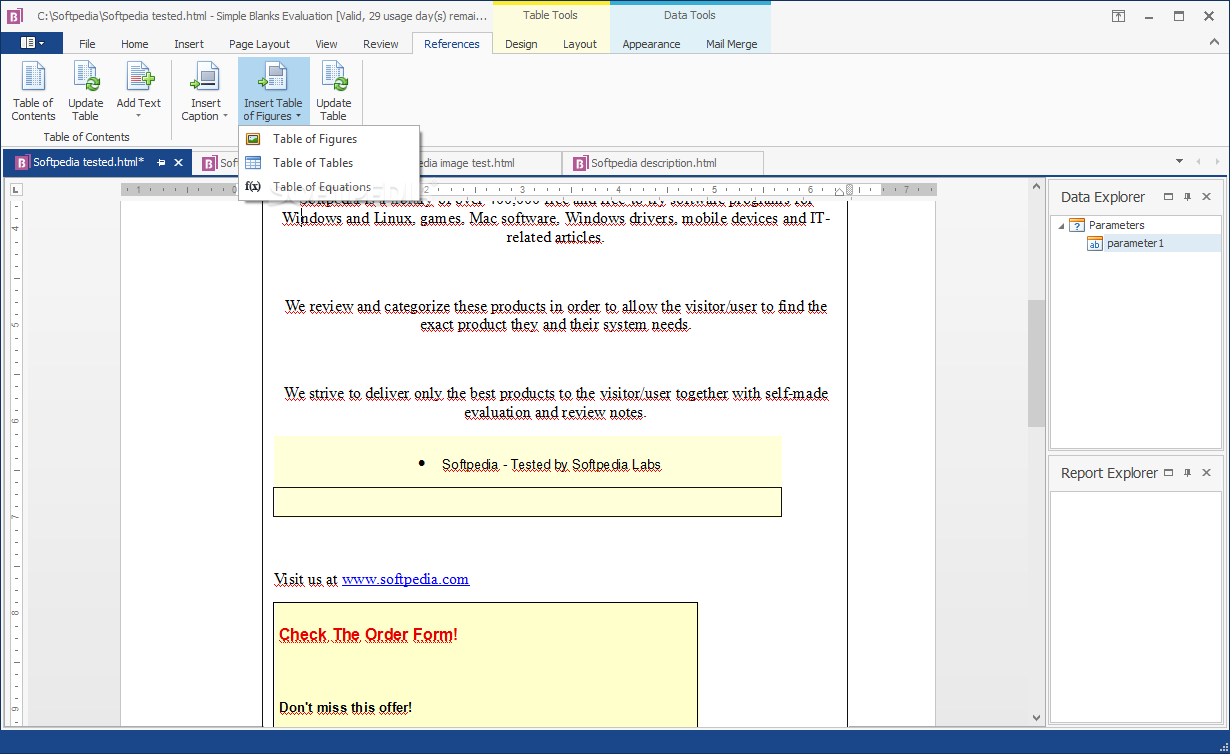Click Update Table in Table of Contents group
Screen dimensions: 1230x754
pos(86,92)
